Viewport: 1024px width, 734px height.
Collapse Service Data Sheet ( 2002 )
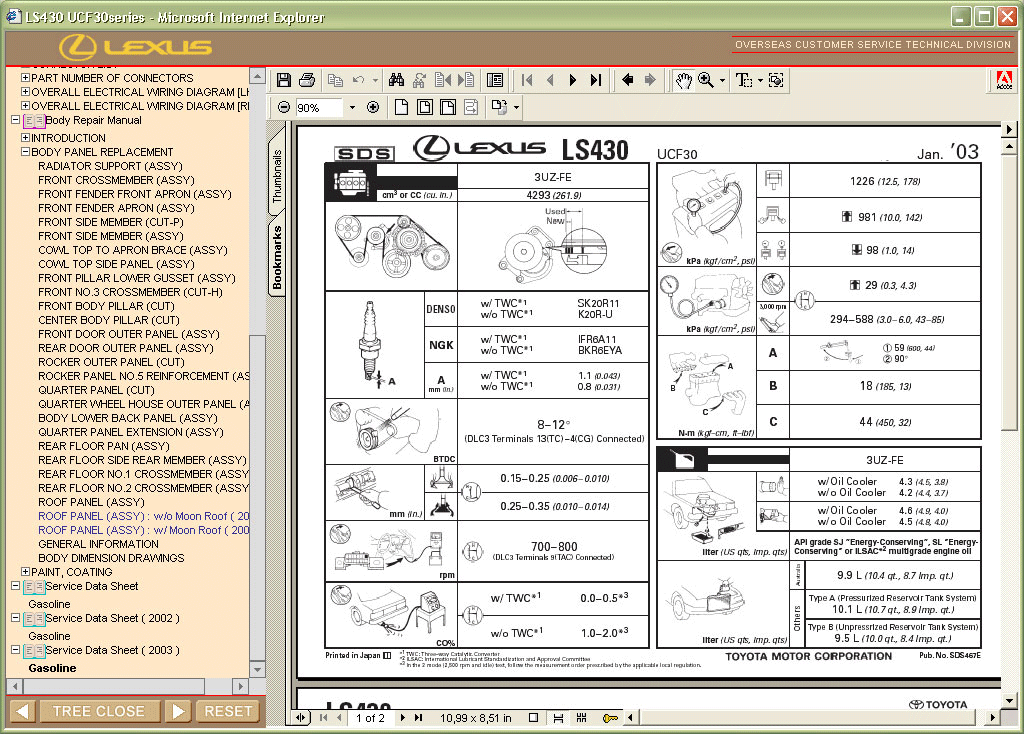(x=15, y=617)
